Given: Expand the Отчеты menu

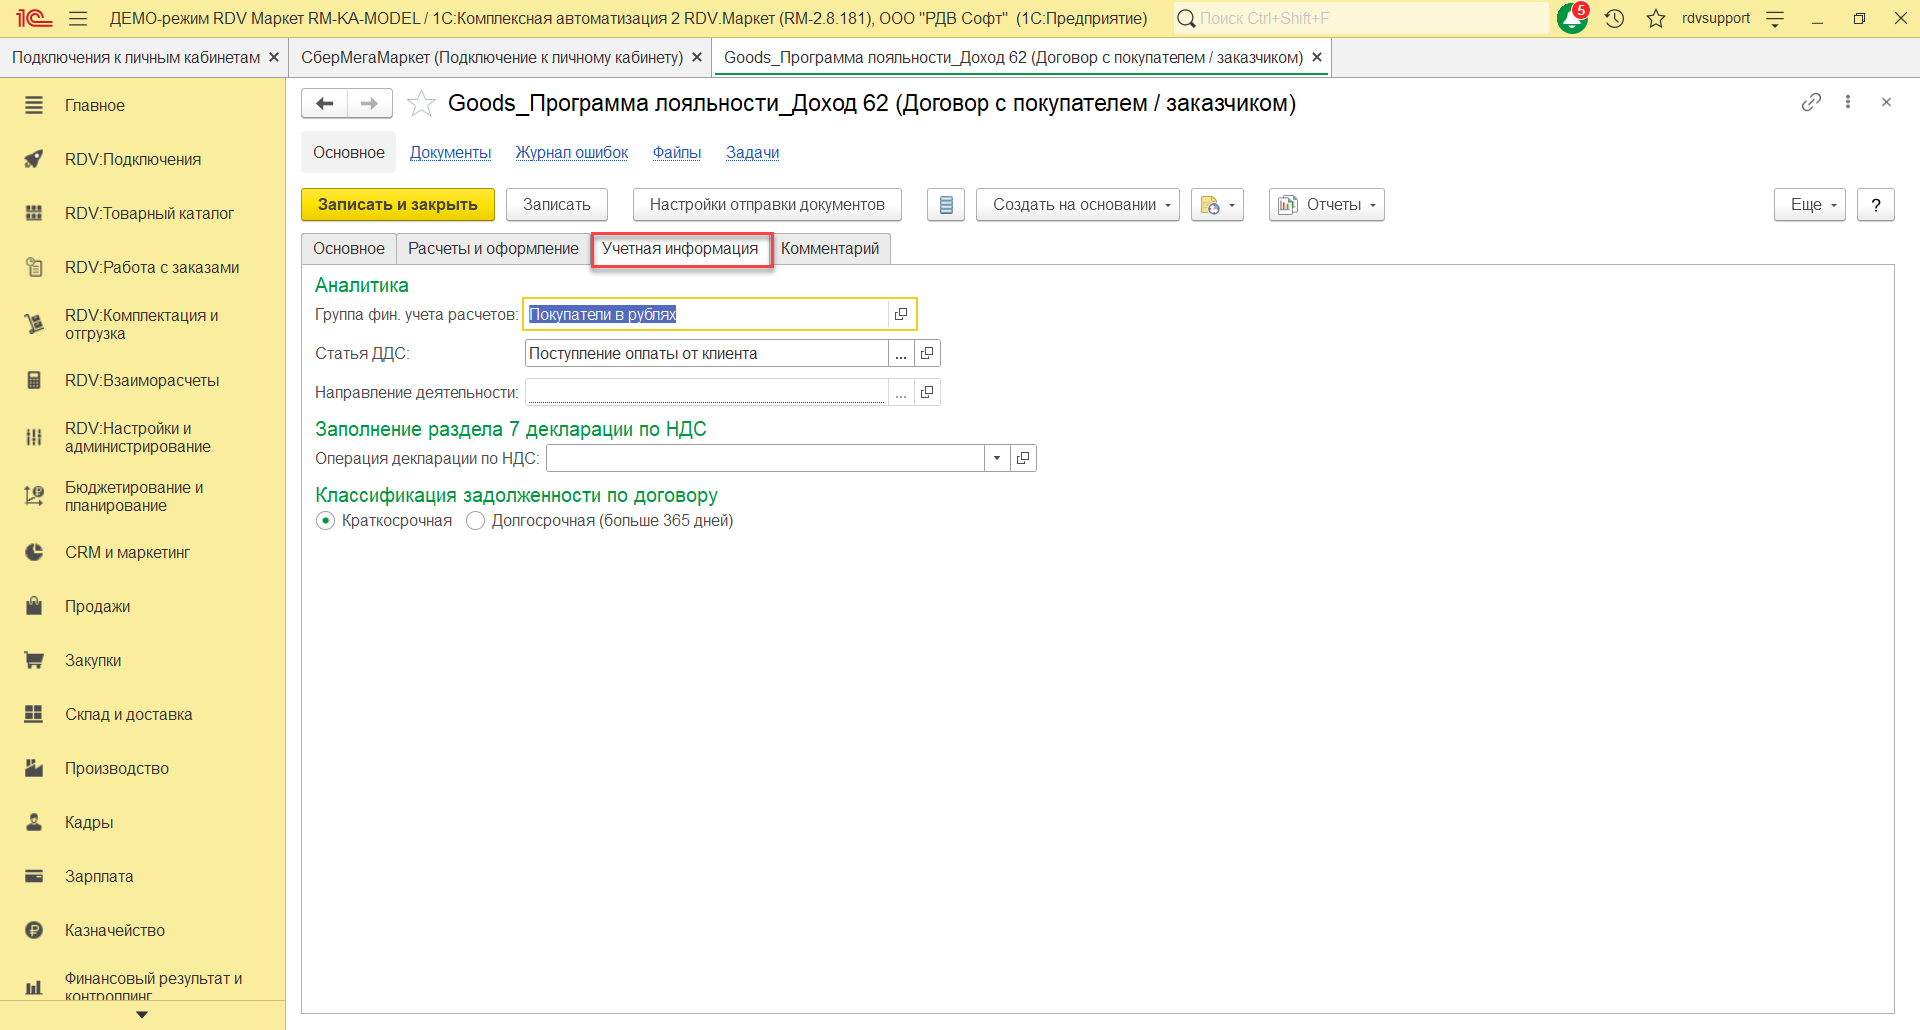Looking at the screenshot, I should coord(1326,205).
